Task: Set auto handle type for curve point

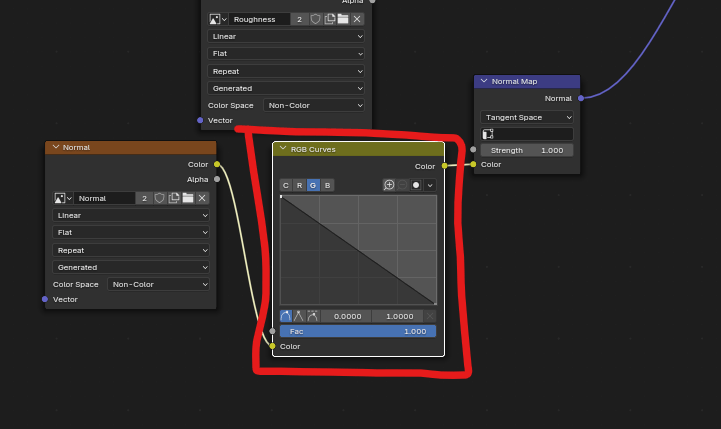Action: point(286,316)
